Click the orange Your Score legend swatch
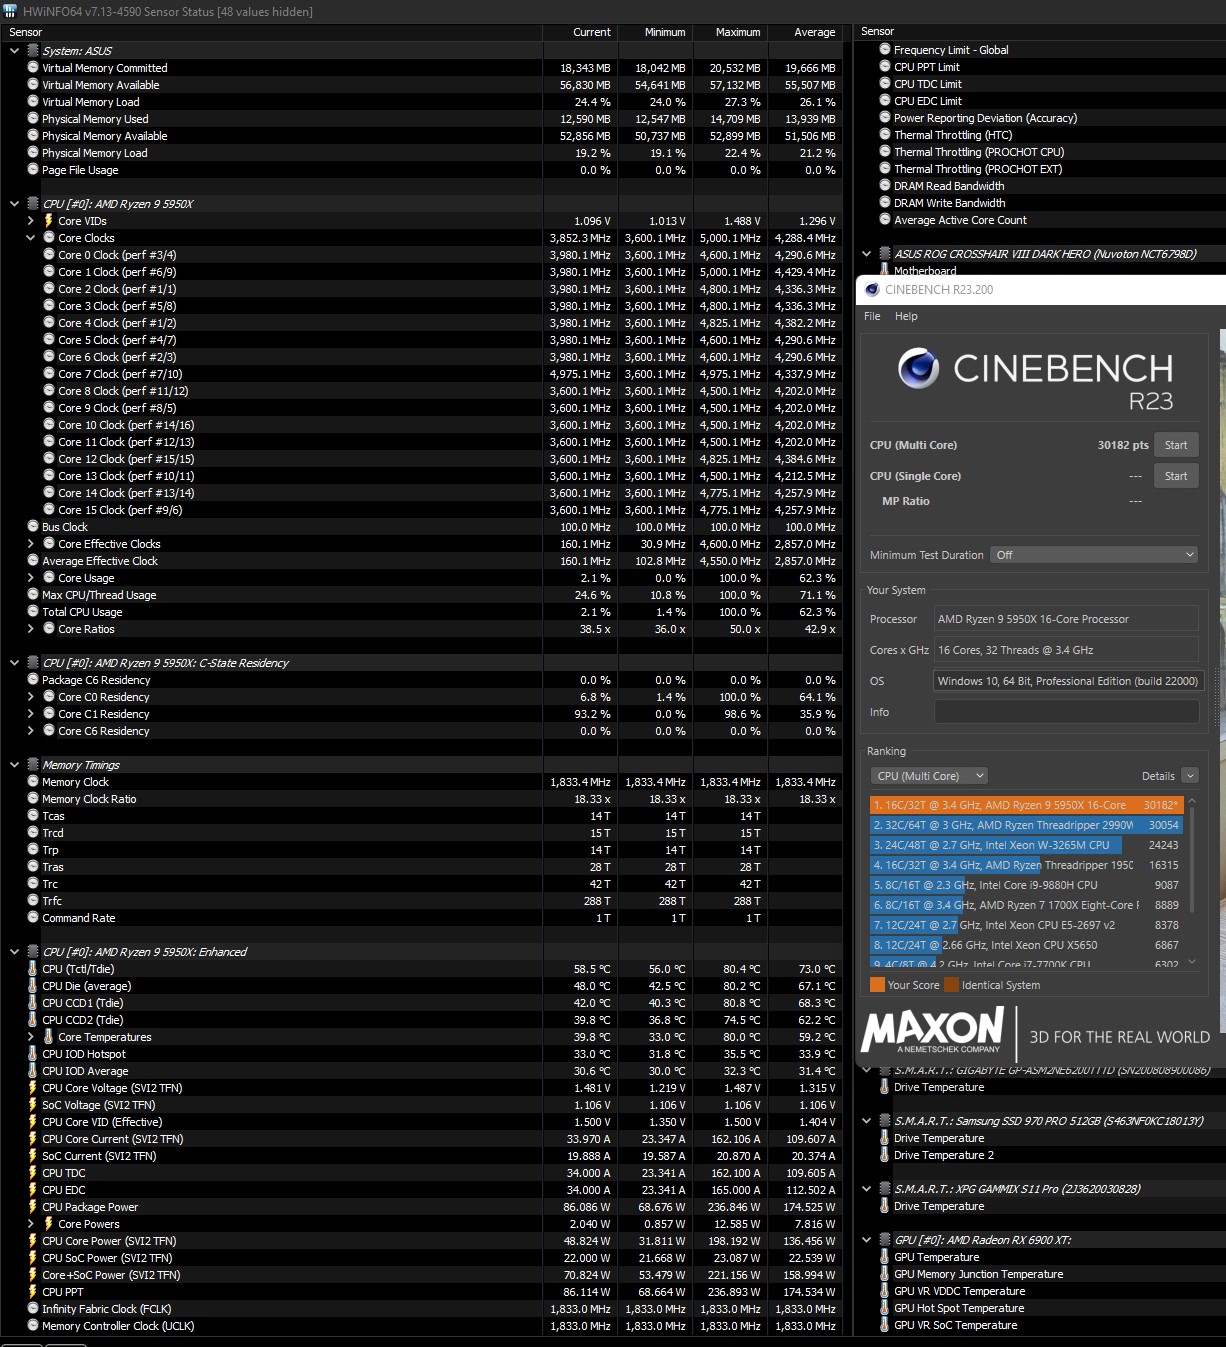Screen dimensions: 1226x1347 (877, 985)
